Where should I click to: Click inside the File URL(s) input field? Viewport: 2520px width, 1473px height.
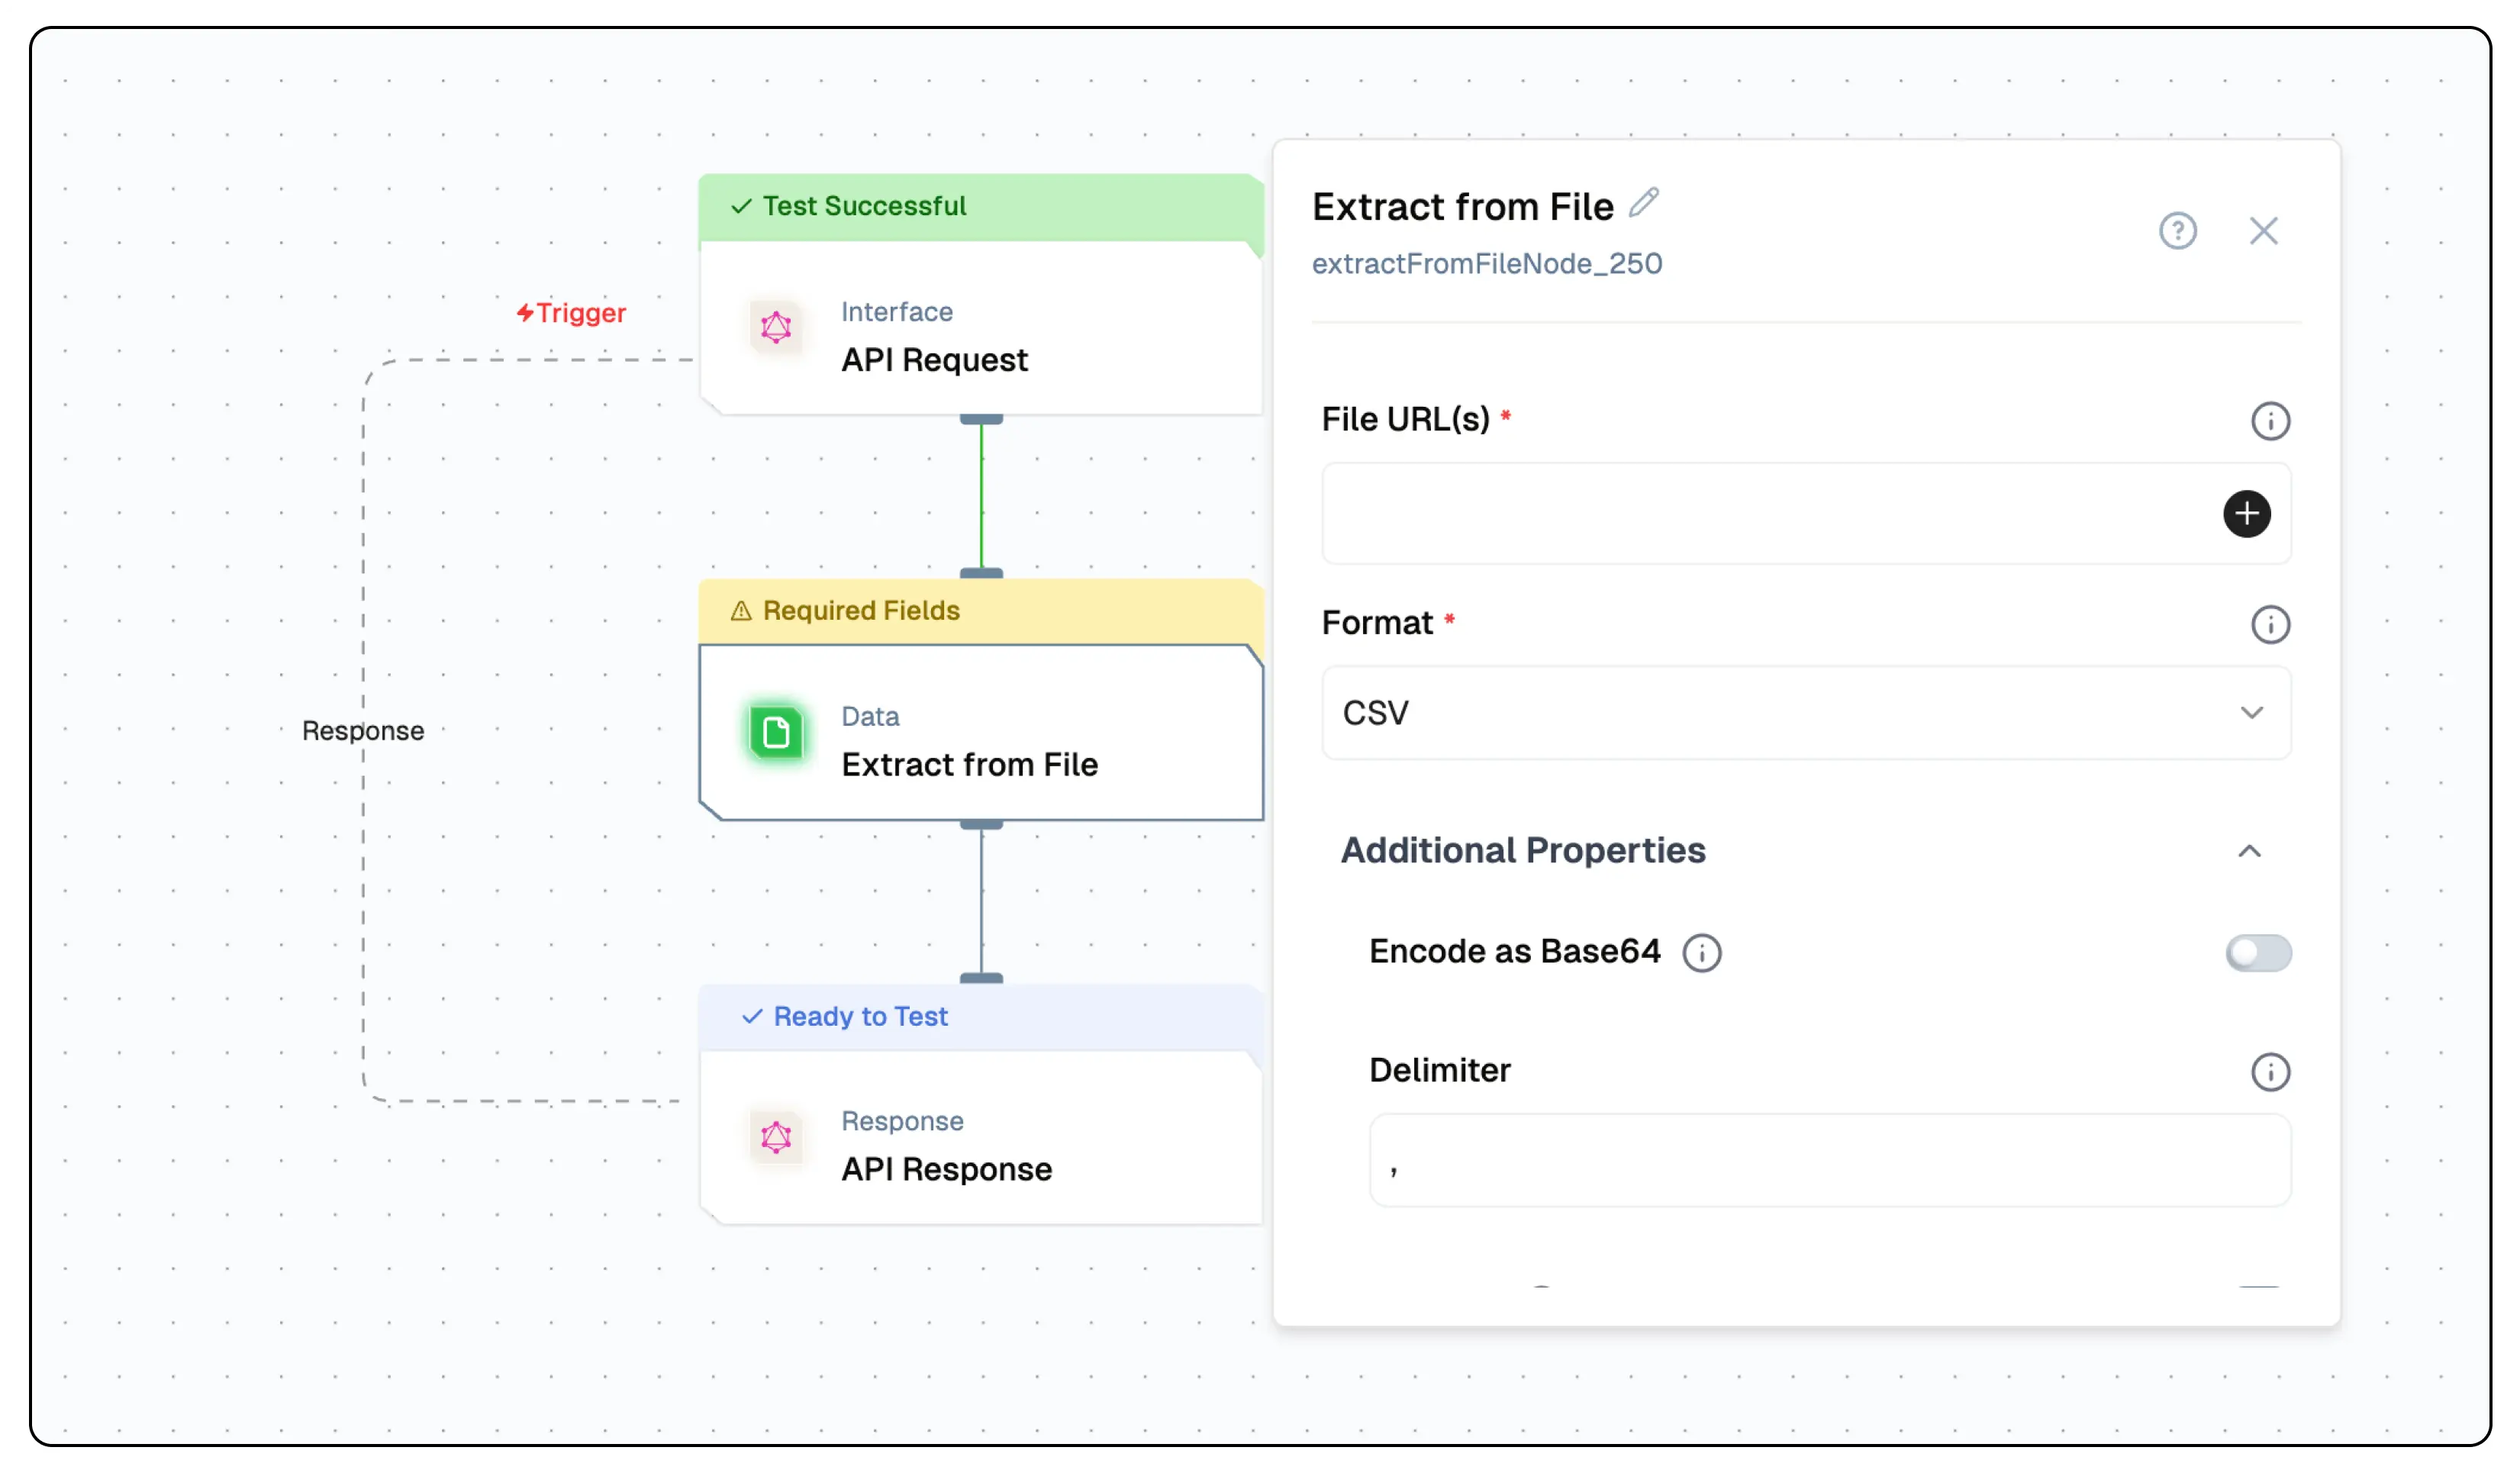pos(1760,514)
